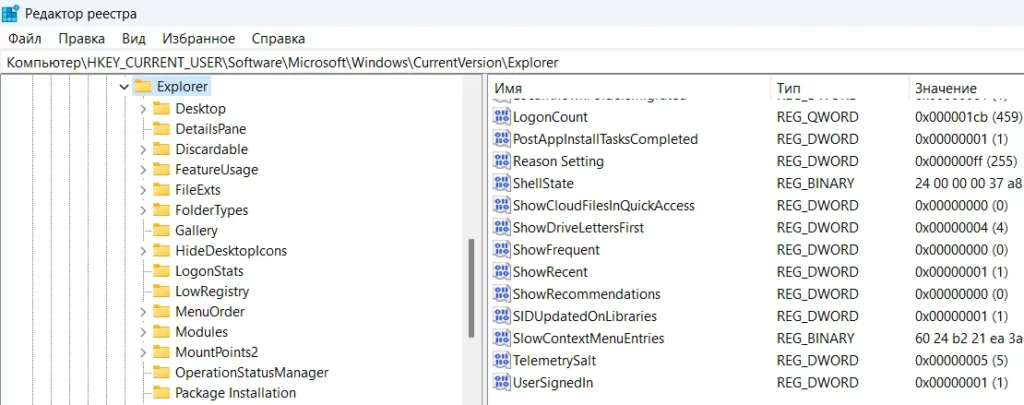Expand the MenuOrder key
Image resolution: width=1024 pixels, height=405 pixels.
coord(143,312)
